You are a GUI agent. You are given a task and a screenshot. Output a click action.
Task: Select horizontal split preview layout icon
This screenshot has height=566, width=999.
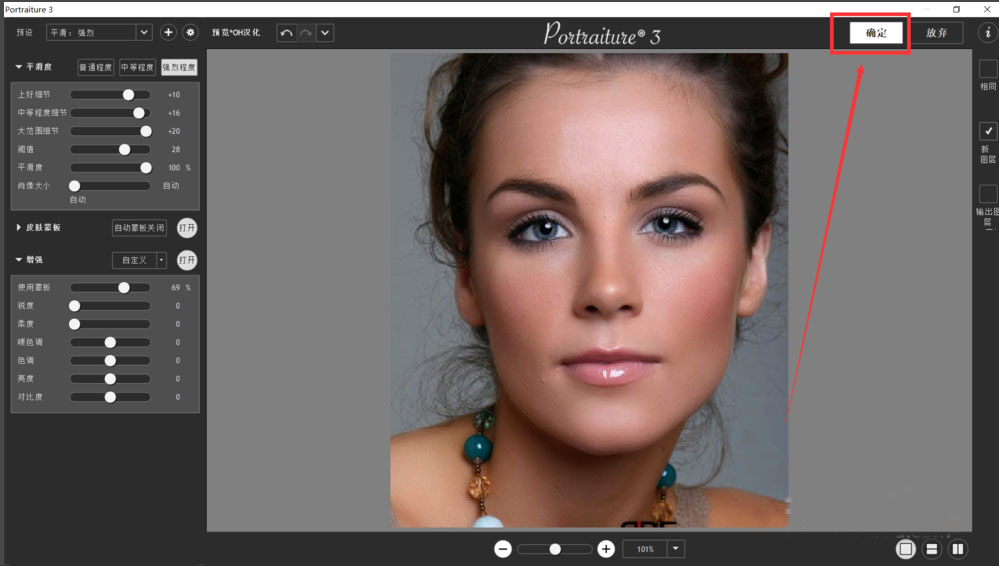932,549
